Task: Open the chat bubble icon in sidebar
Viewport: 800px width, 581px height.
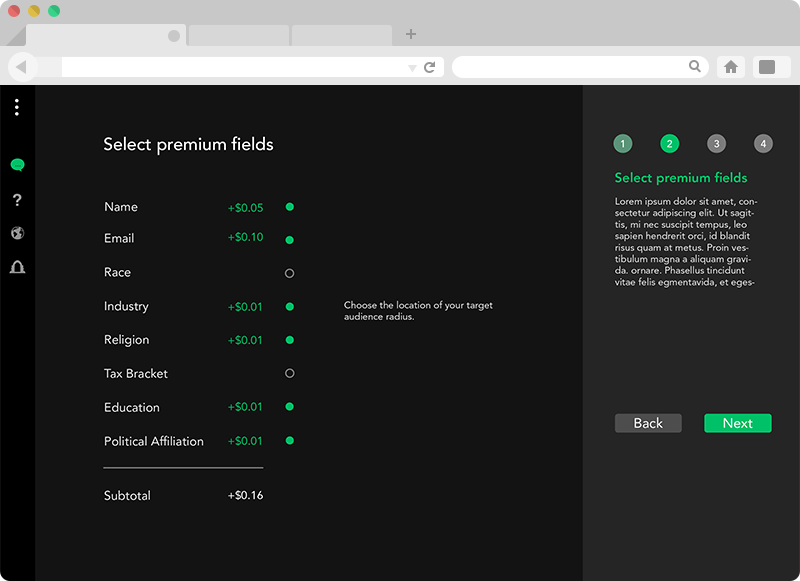Action: pyautogui.click(x=17, y=165)
